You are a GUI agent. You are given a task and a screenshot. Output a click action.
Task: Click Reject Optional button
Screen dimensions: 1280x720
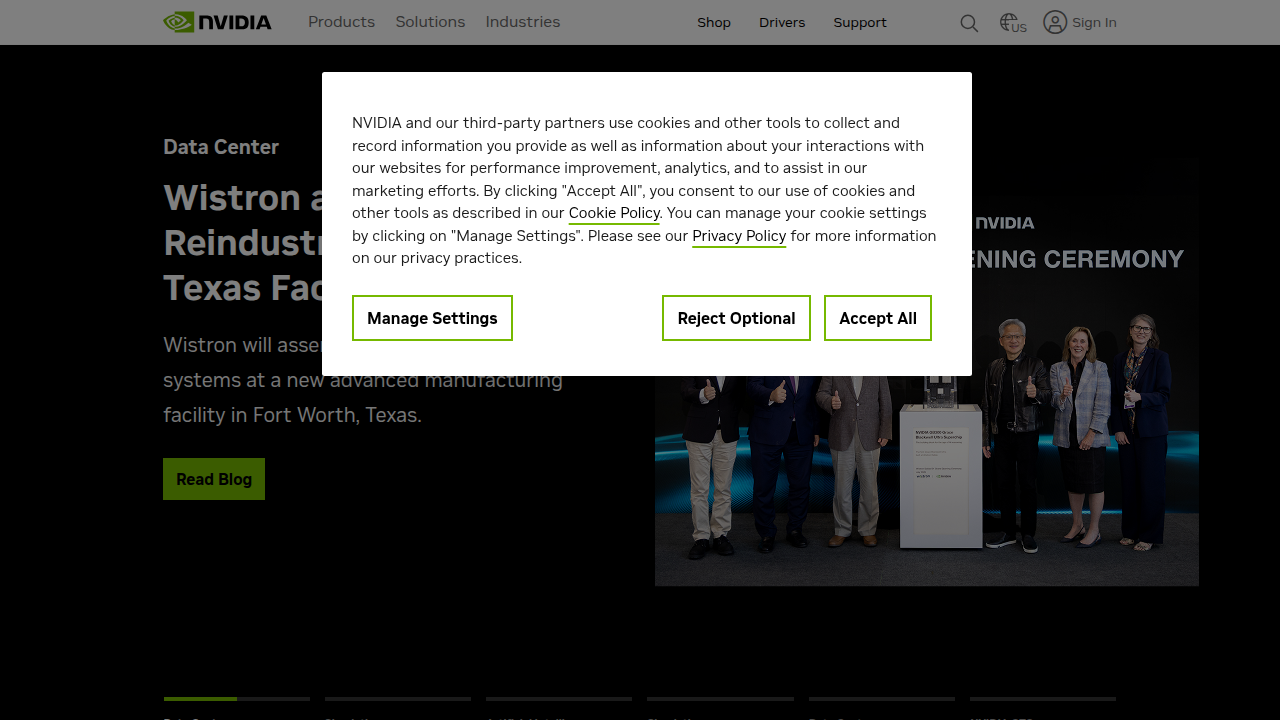(x=736, y=318)
